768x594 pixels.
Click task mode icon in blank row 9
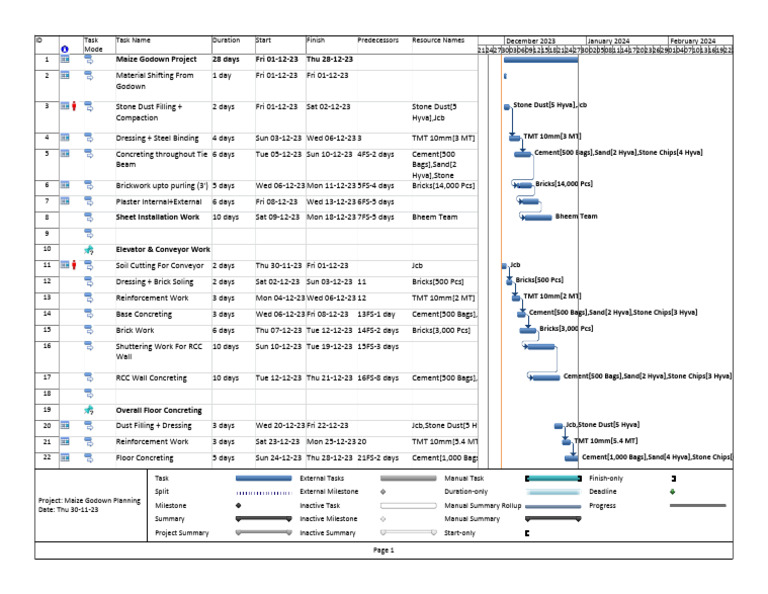(x=89, y=233)
